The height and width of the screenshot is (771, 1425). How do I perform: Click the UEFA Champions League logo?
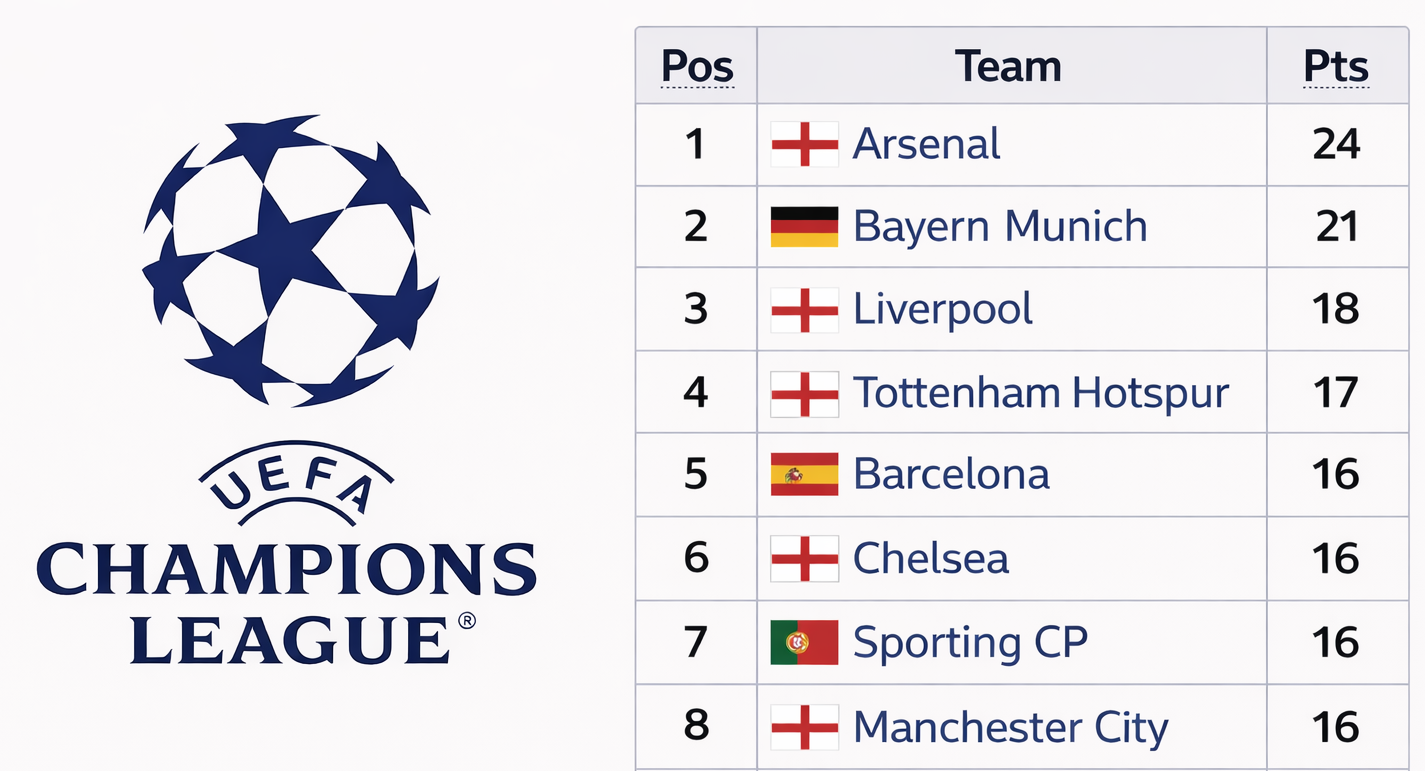288,390
